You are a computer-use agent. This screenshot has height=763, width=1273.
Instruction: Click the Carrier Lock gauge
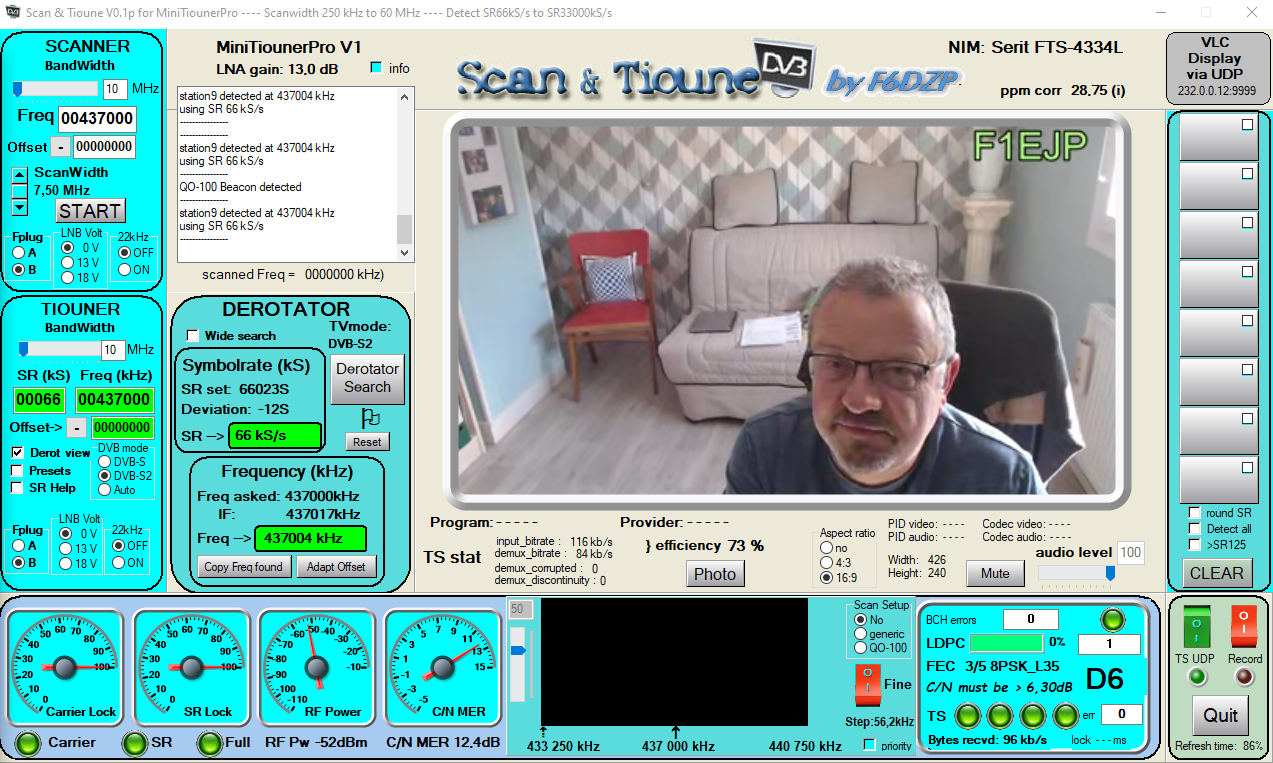point(65,667)
